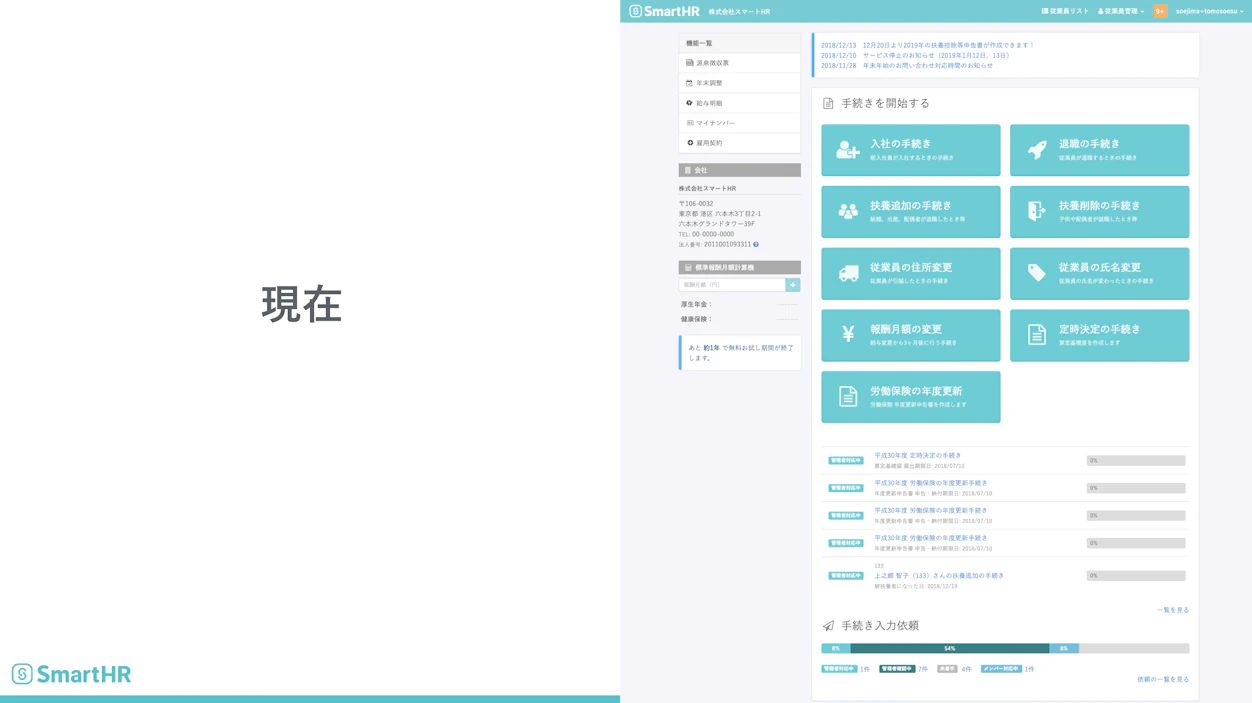Open the 報酬月額の変更 yen-icon card
The width and height of the screenshot is (1252, 703).
point(910,335)
